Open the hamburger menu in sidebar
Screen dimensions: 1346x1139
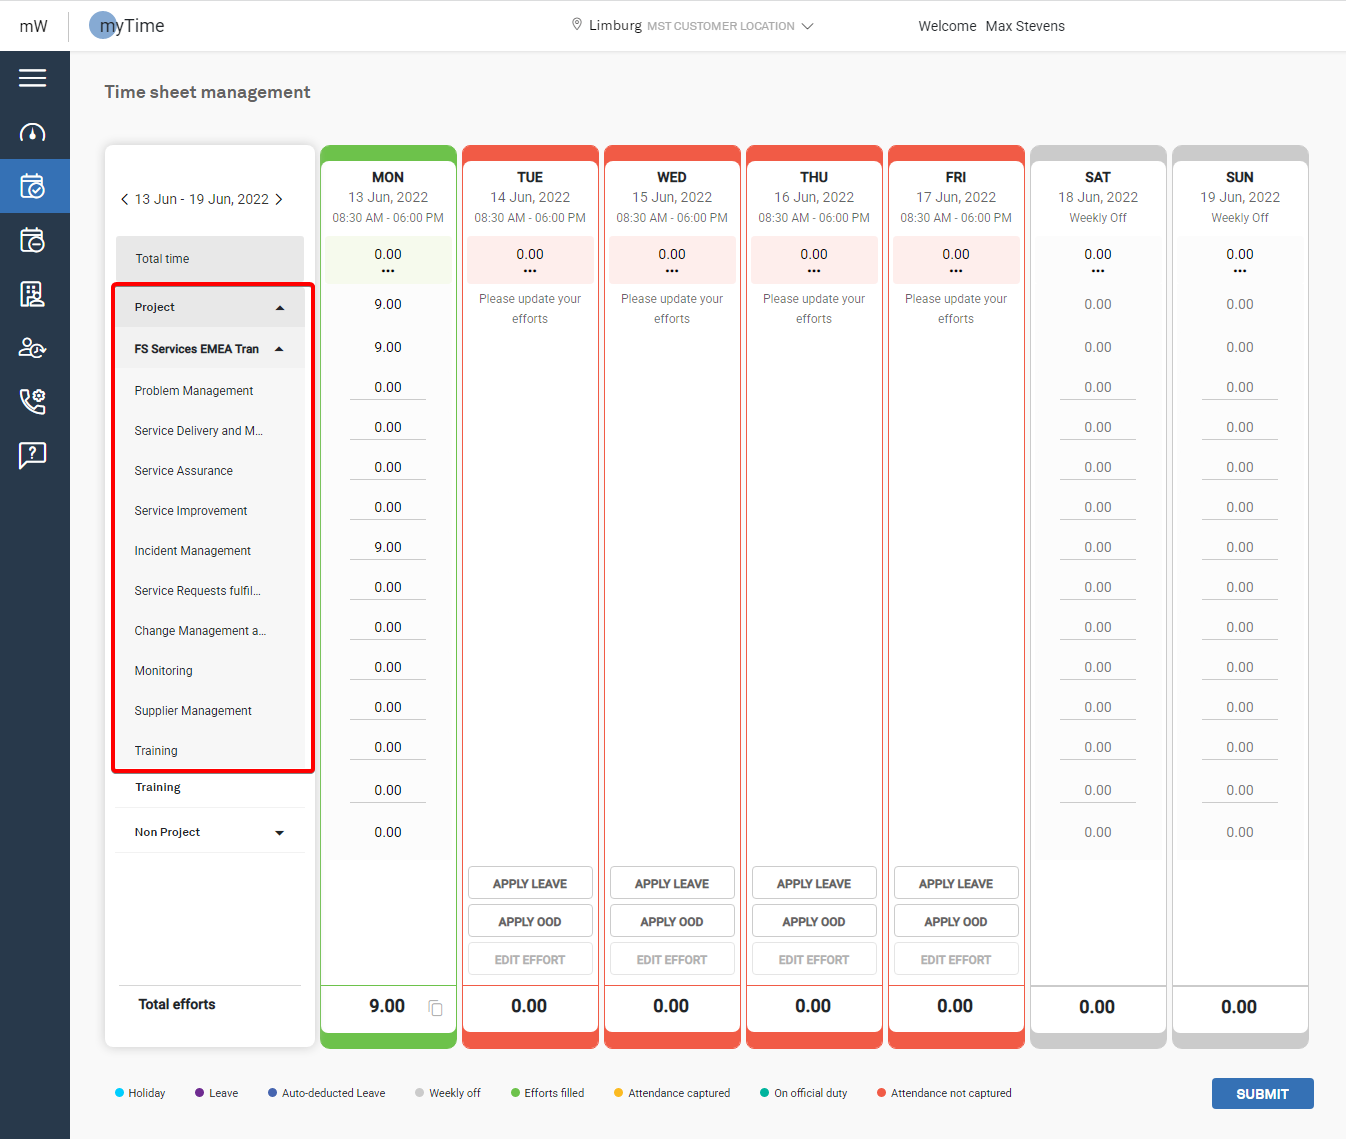coord(33,78)
